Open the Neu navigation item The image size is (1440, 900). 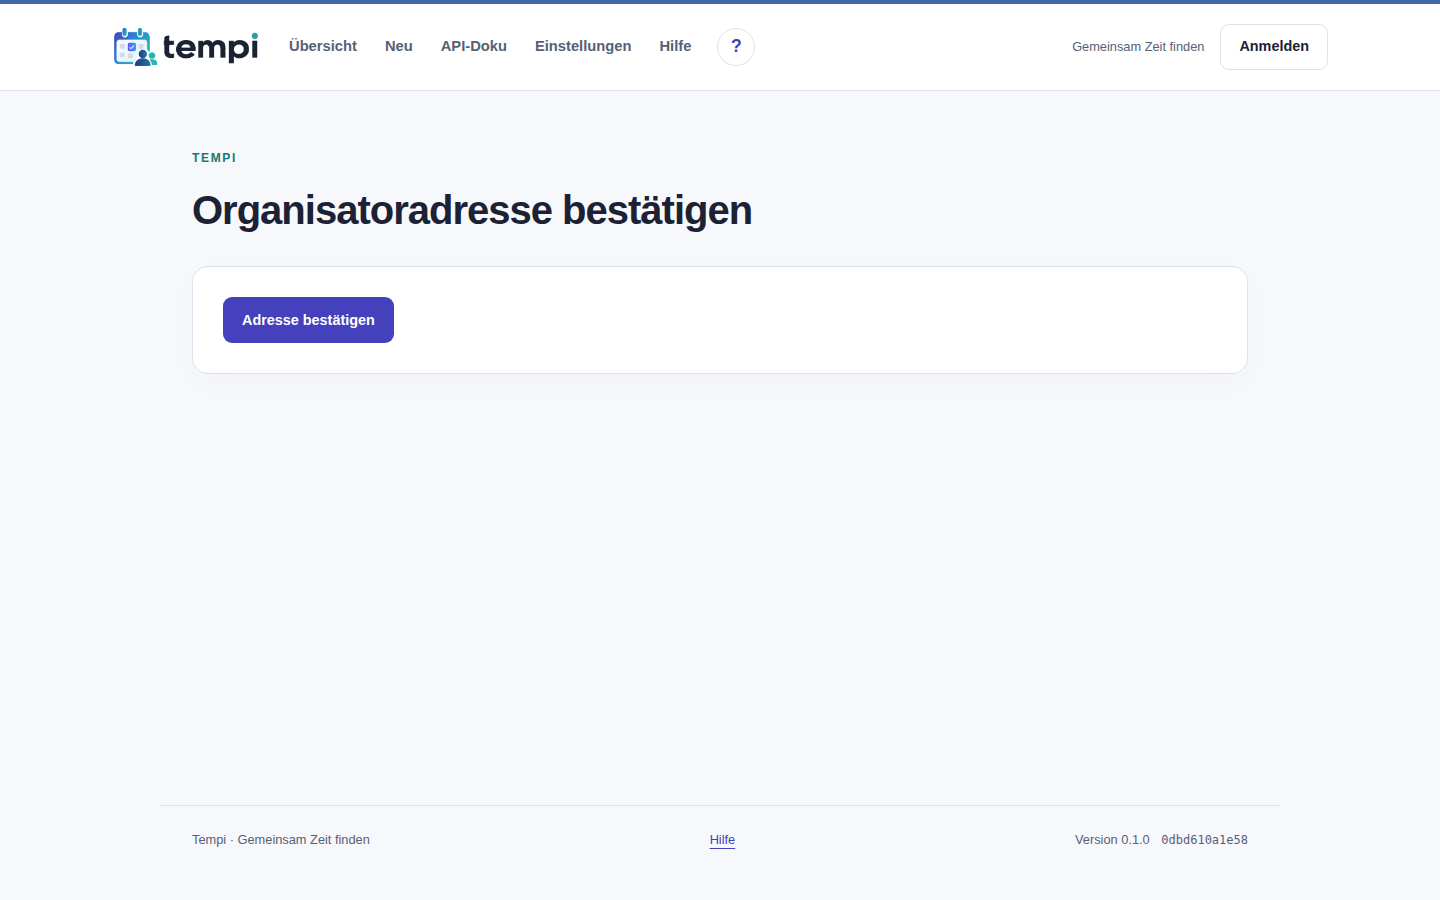pos(399,46)
